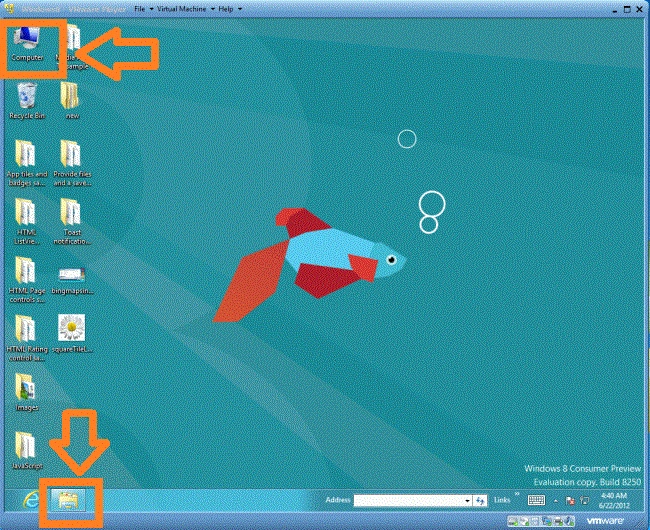The image size is (650, 530).
Task: Click the VMware printer status icon
Action: (x=558, y=521)
